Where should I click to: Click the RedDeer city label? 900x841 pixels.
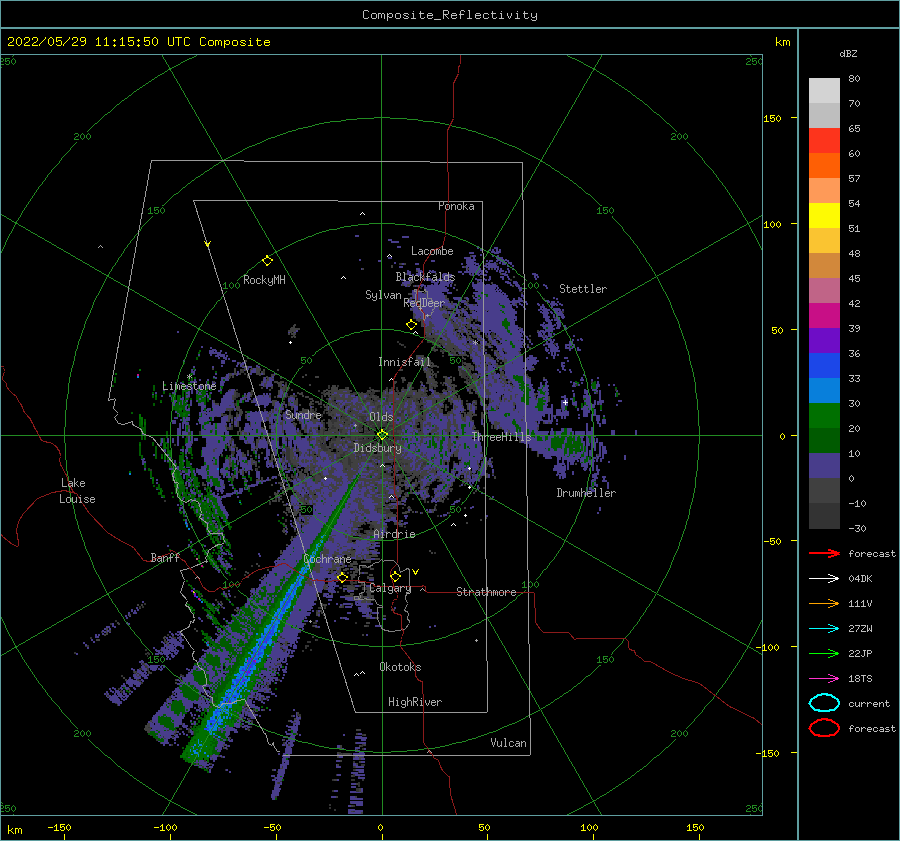[424, 303]
